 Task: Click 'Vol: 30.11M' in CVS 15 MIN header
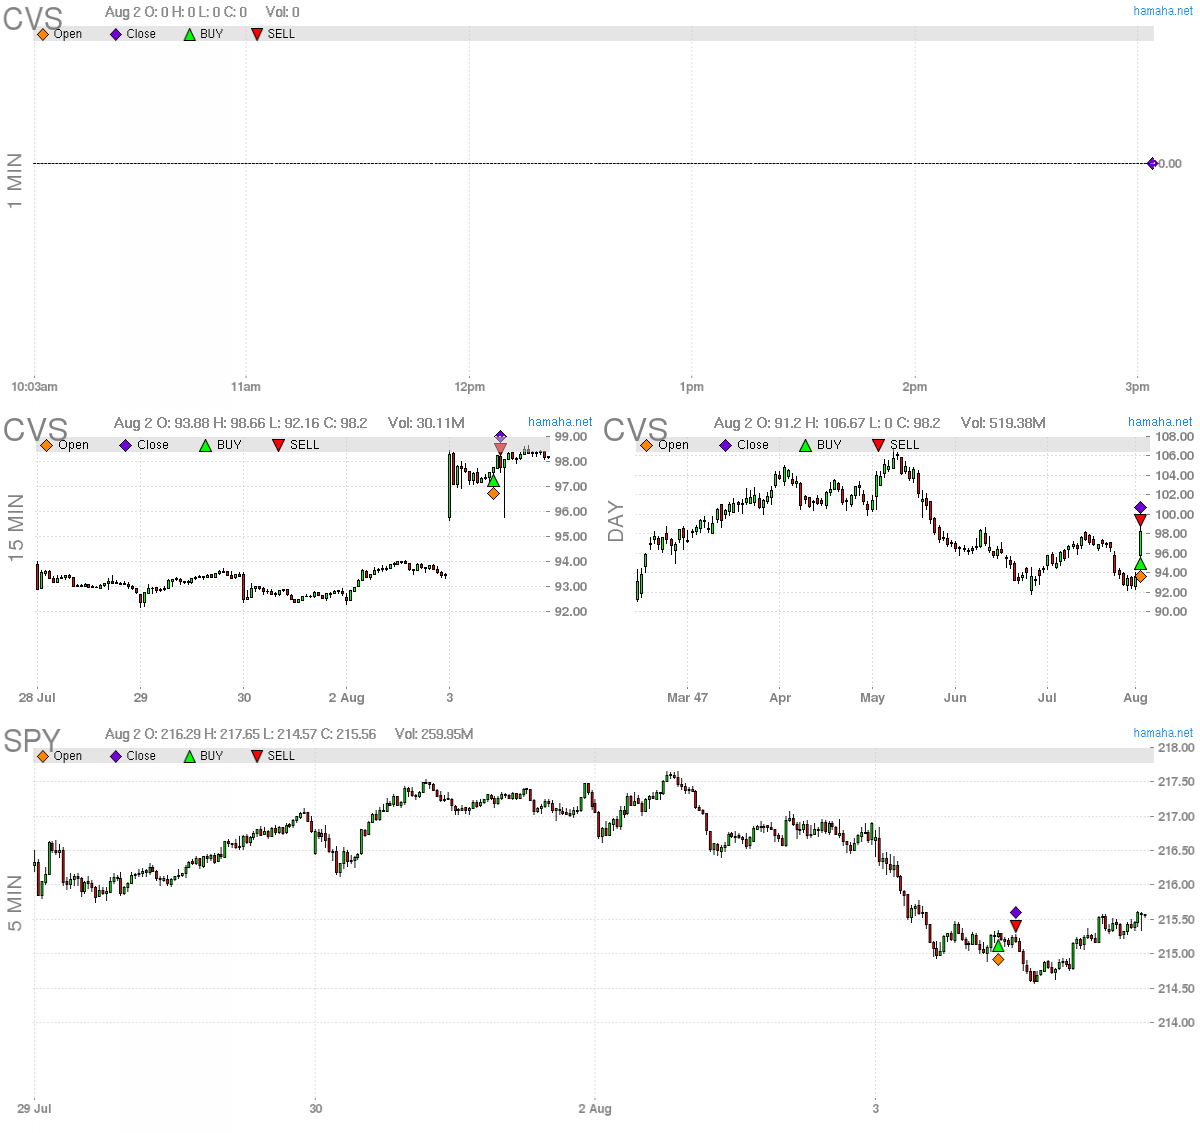426,423
